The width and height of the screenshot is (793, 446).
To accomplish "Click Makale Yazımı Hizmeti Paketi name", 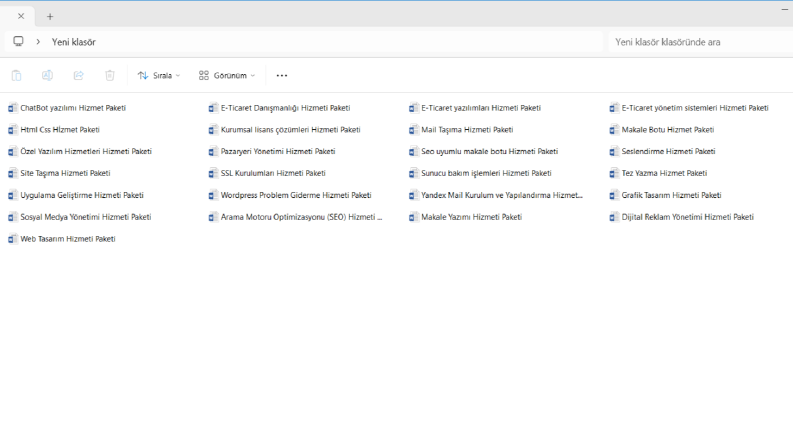I will click(x=471, y=217).
